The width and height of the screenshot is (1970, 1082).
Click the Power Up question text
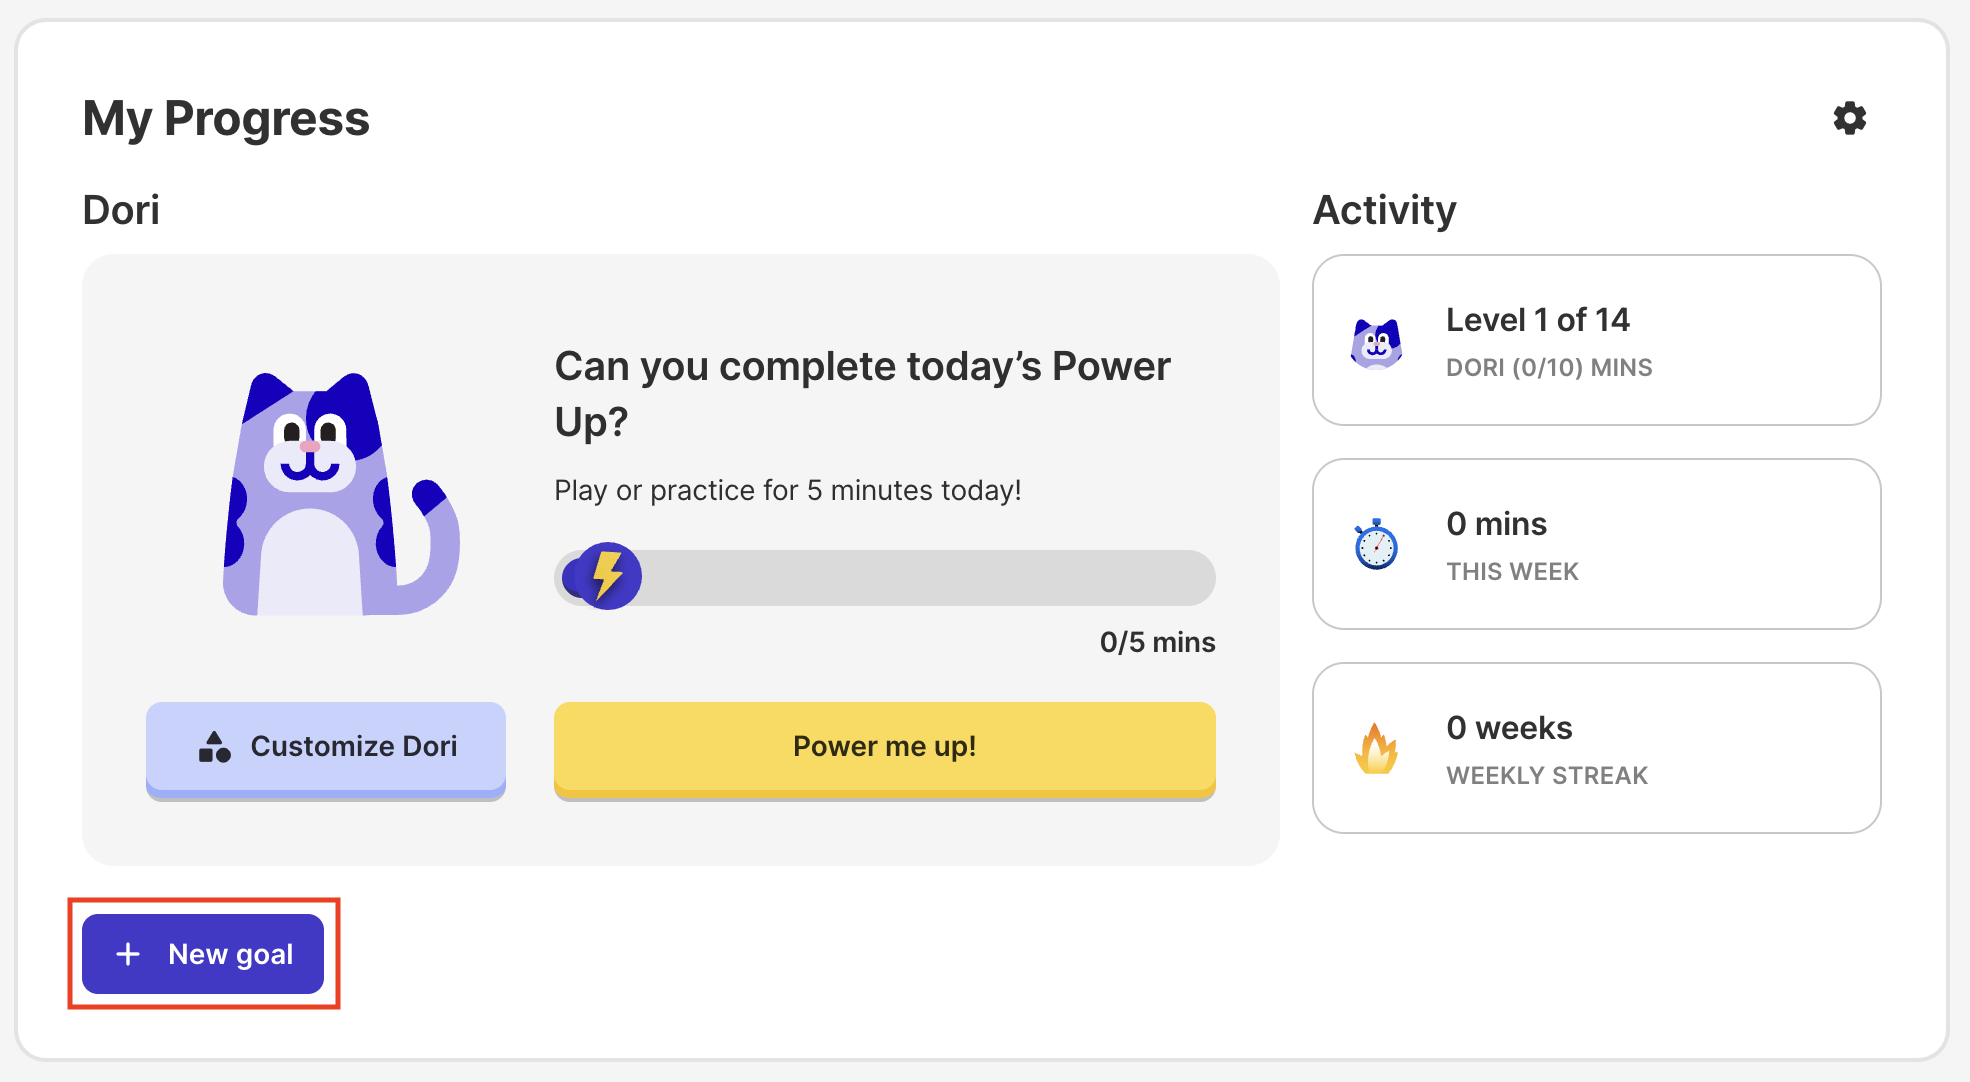coord(862,393)
